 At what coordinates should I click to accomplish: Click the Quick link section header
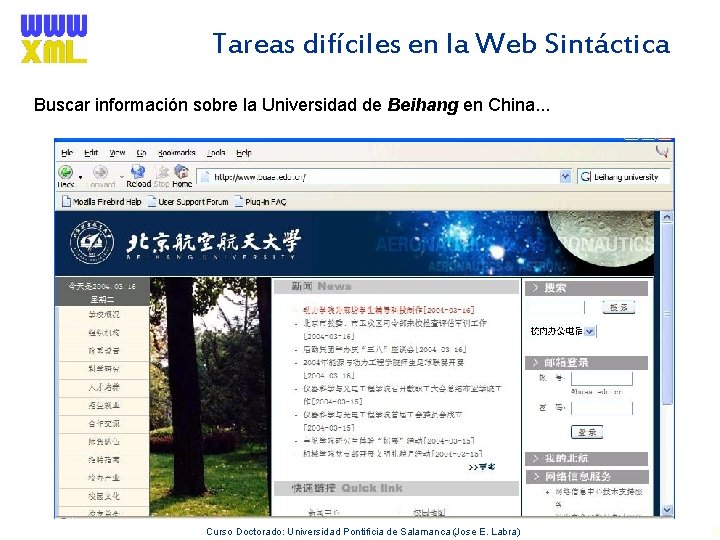click(x=396, y=488)
